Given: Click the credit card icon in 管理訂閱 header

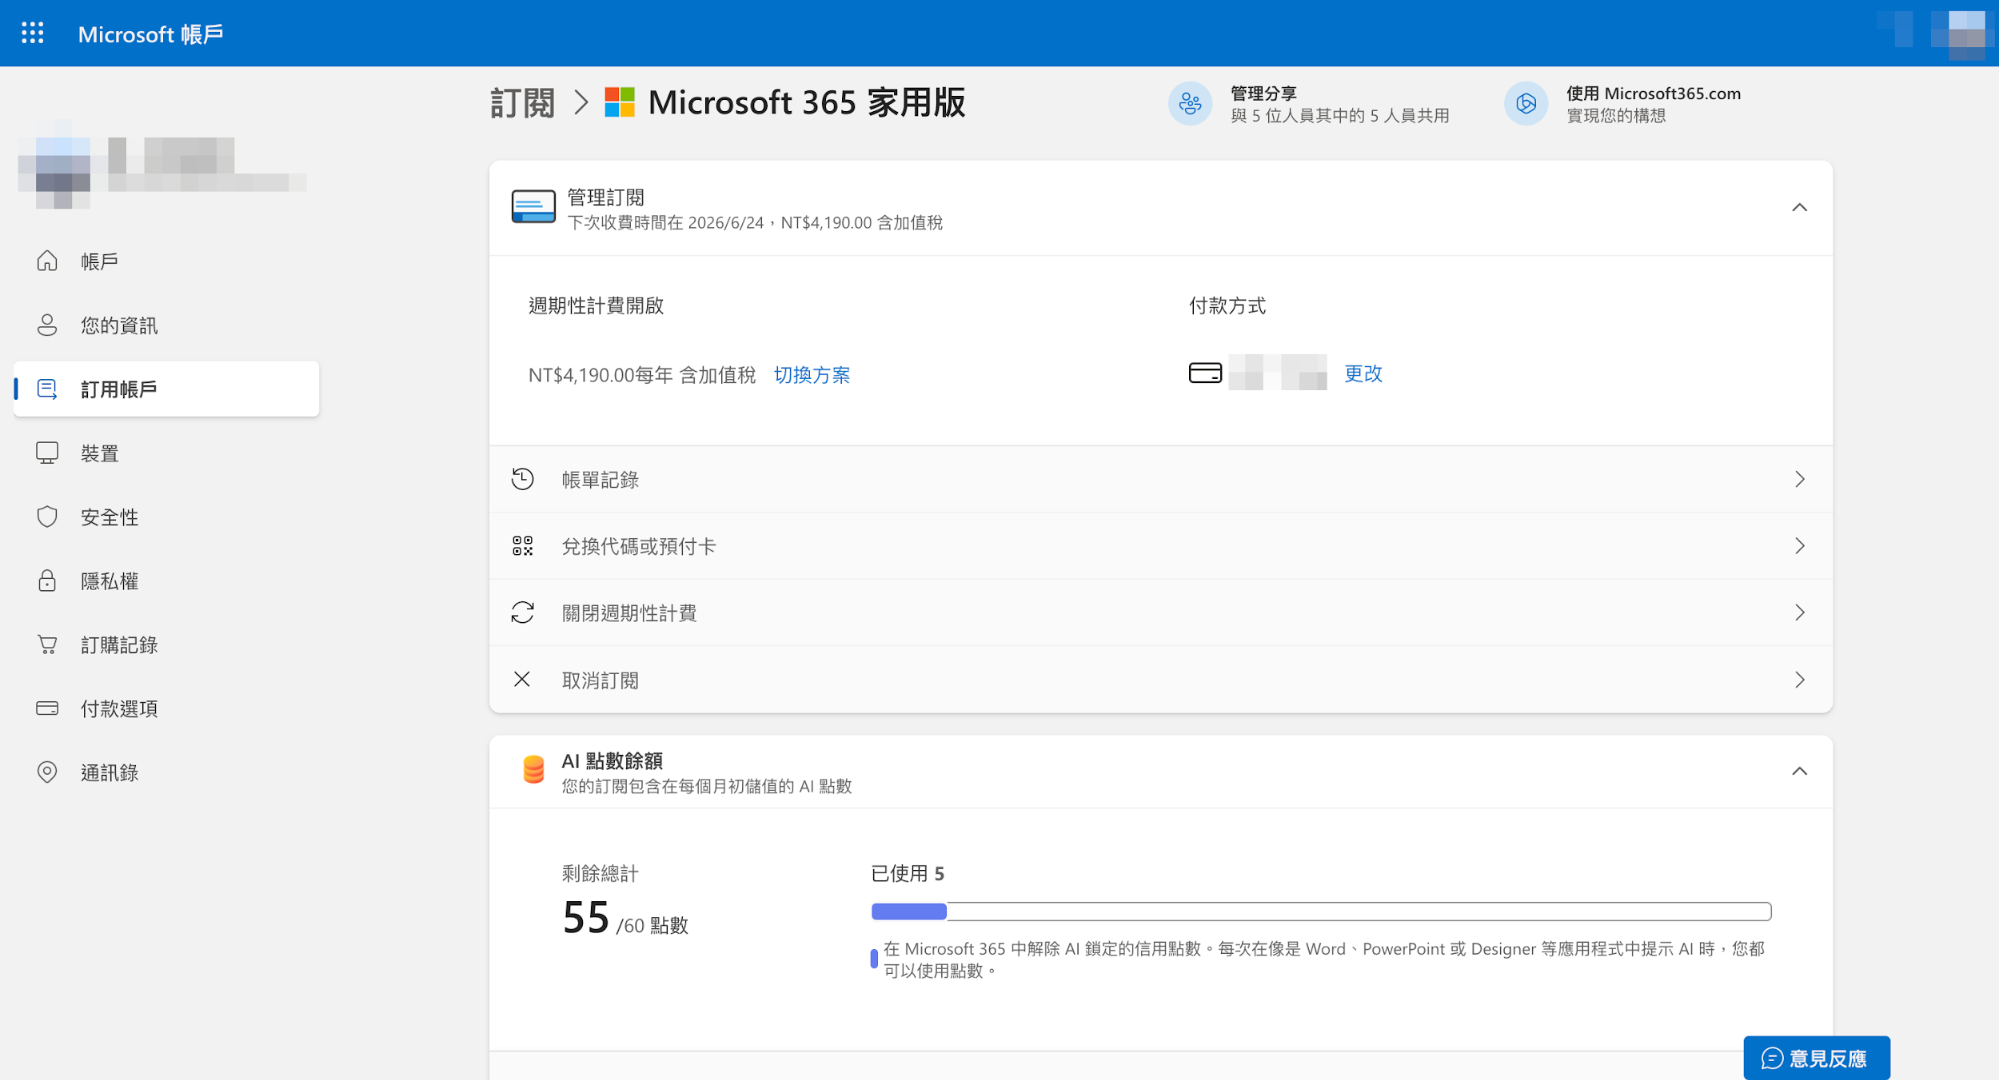Looking at the screenshot, I should click(534, 206).
